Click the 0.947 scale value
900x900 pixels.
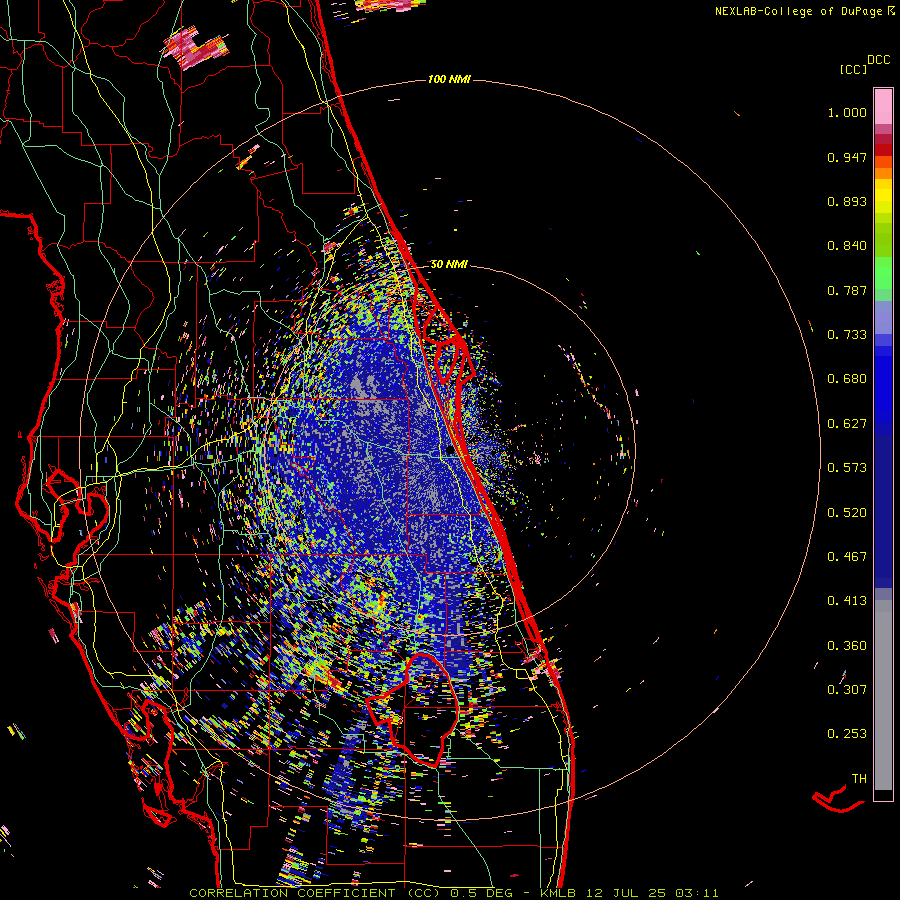847,157
